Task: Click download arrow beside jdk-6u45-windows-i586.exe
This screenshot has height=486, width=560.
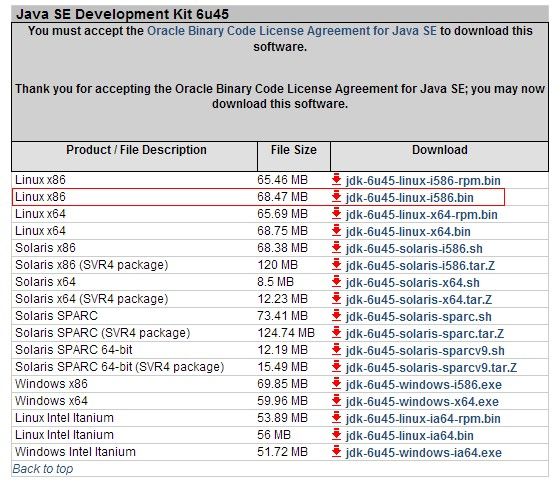Action: [x=336, y=384]
